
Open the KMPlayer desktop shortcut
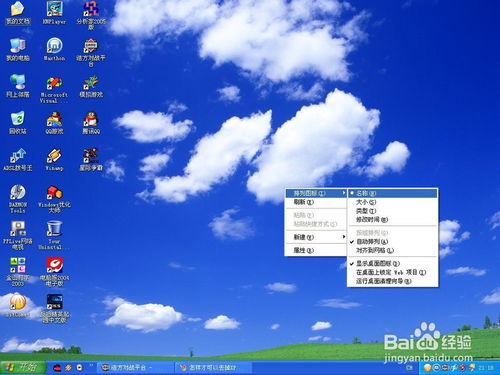[x=54, y=13]
